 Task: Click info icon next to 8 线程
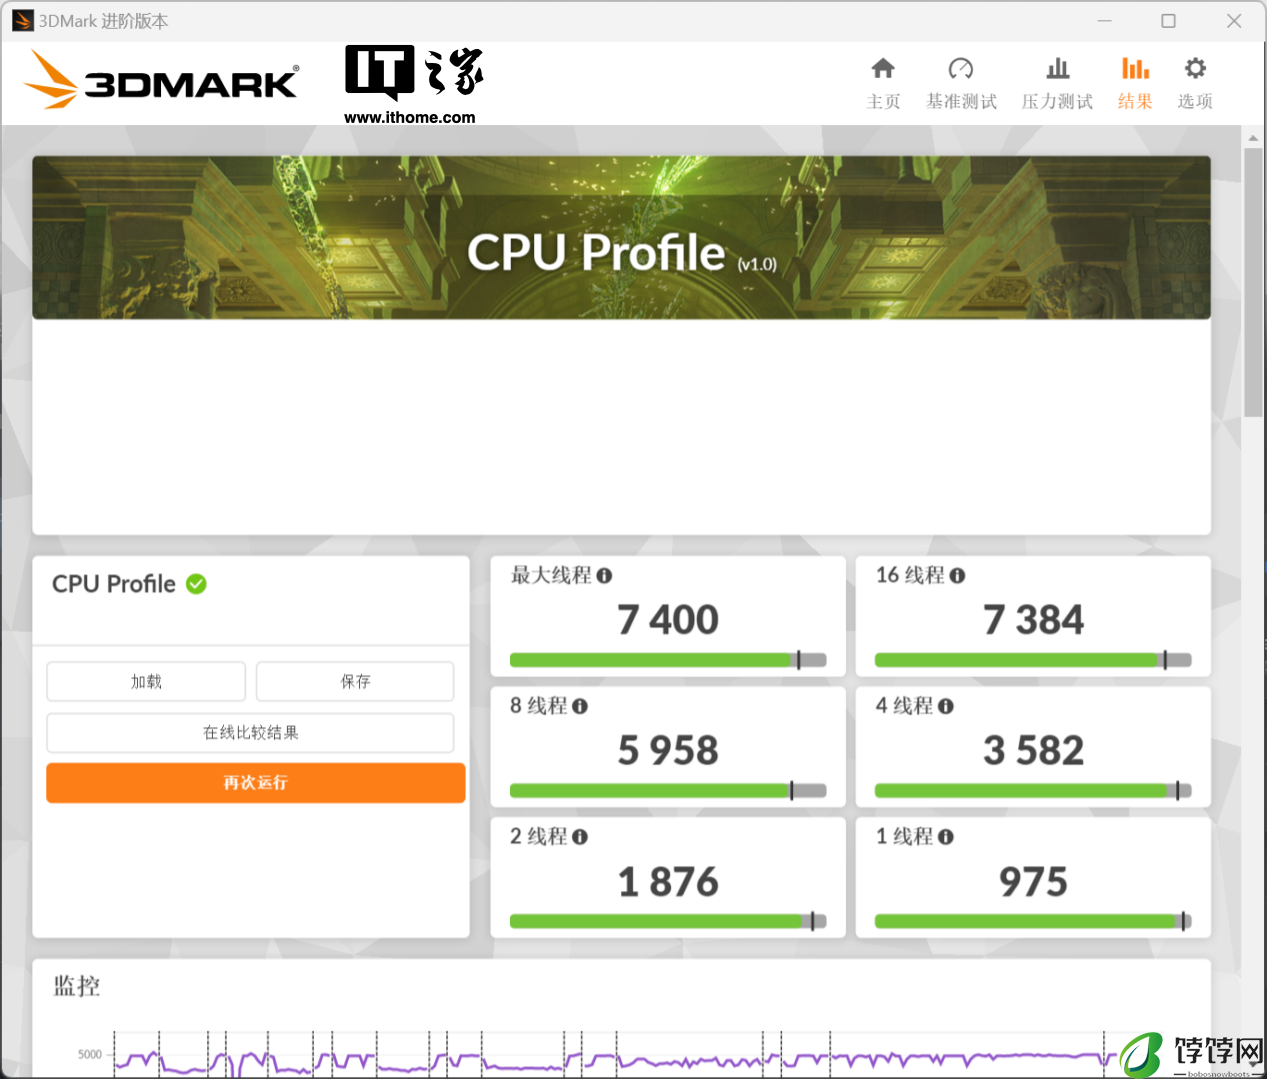(580, 706)
